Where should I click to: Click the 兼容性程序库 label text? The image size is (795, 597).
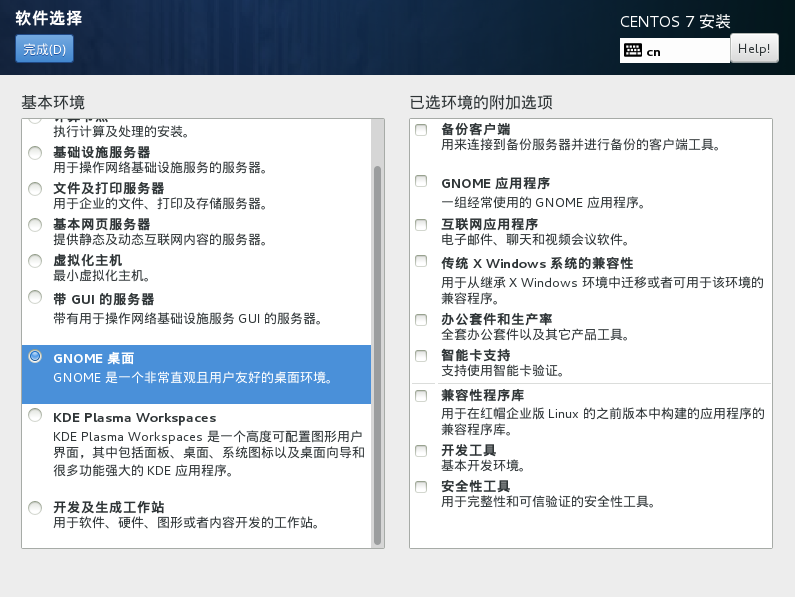tap(483, 395)
